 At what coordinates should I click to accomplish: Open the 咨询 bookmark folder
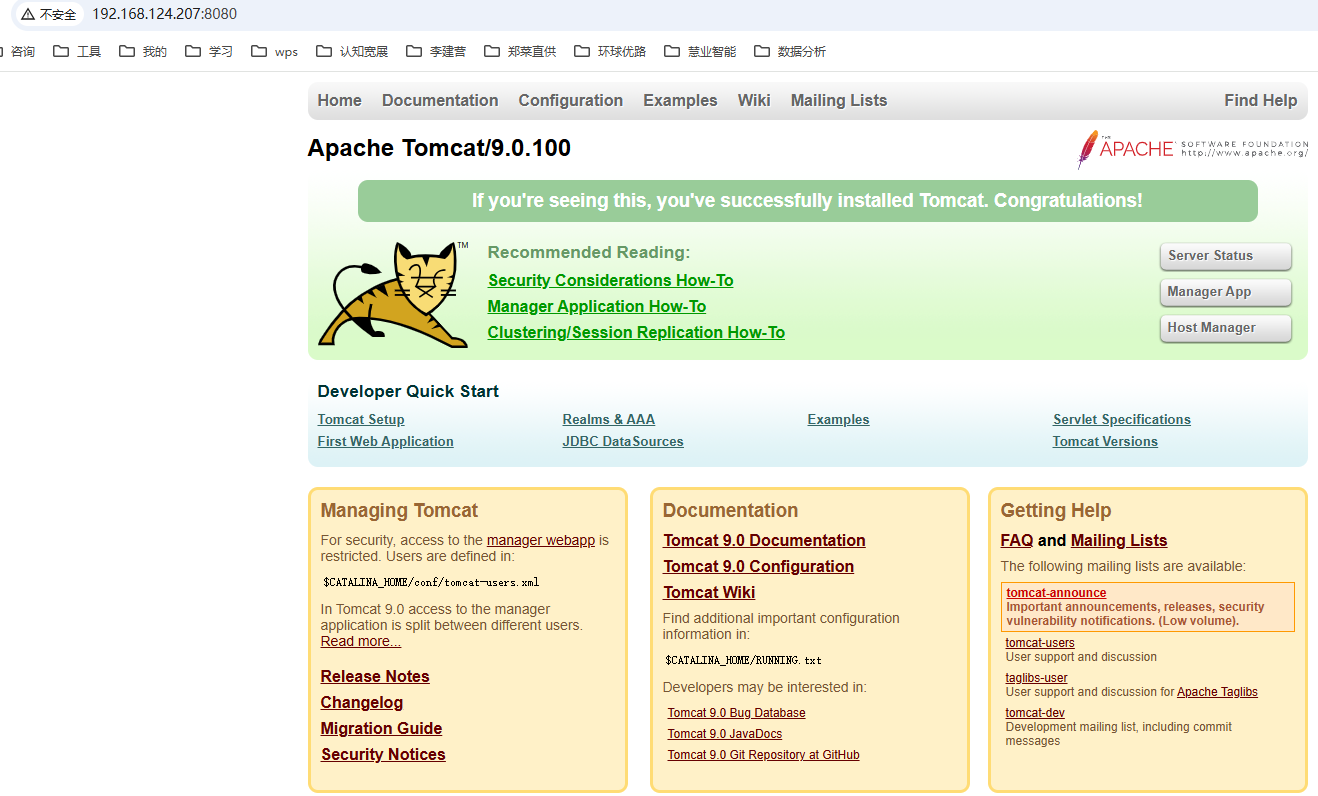(17, 51)
